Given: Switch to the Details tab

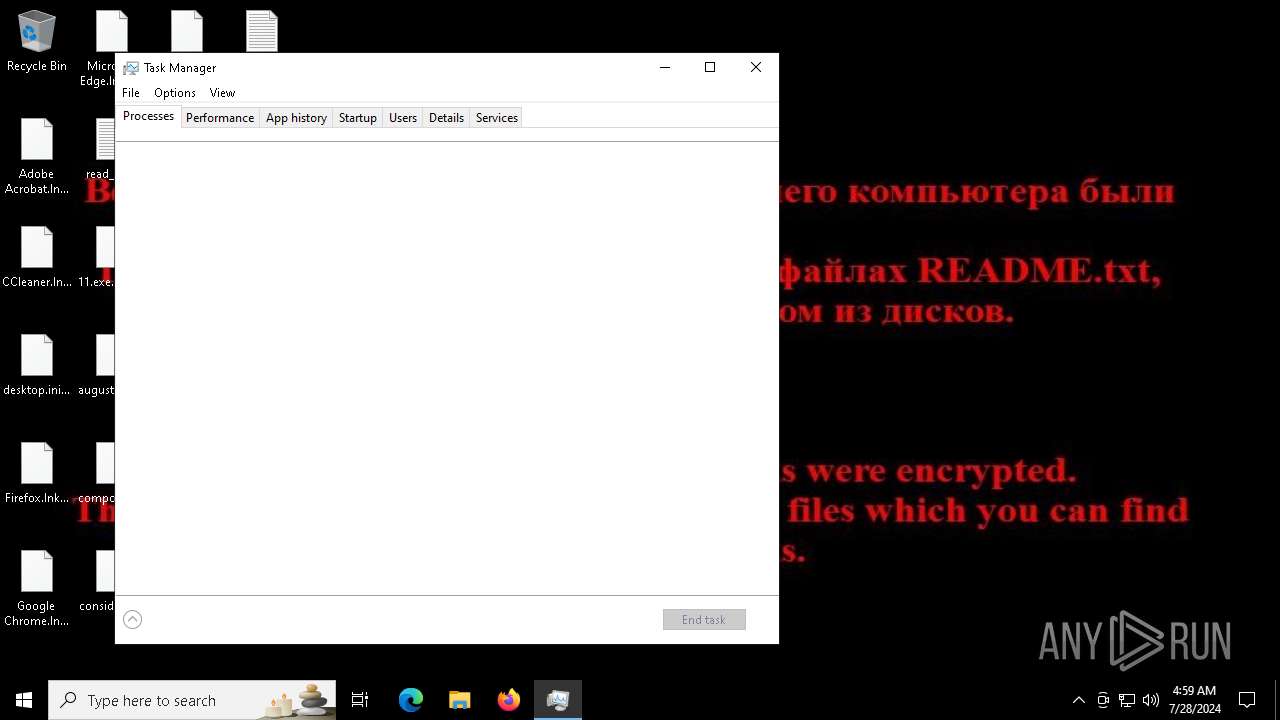Looking at the screenshot, I should coord(446,118).
